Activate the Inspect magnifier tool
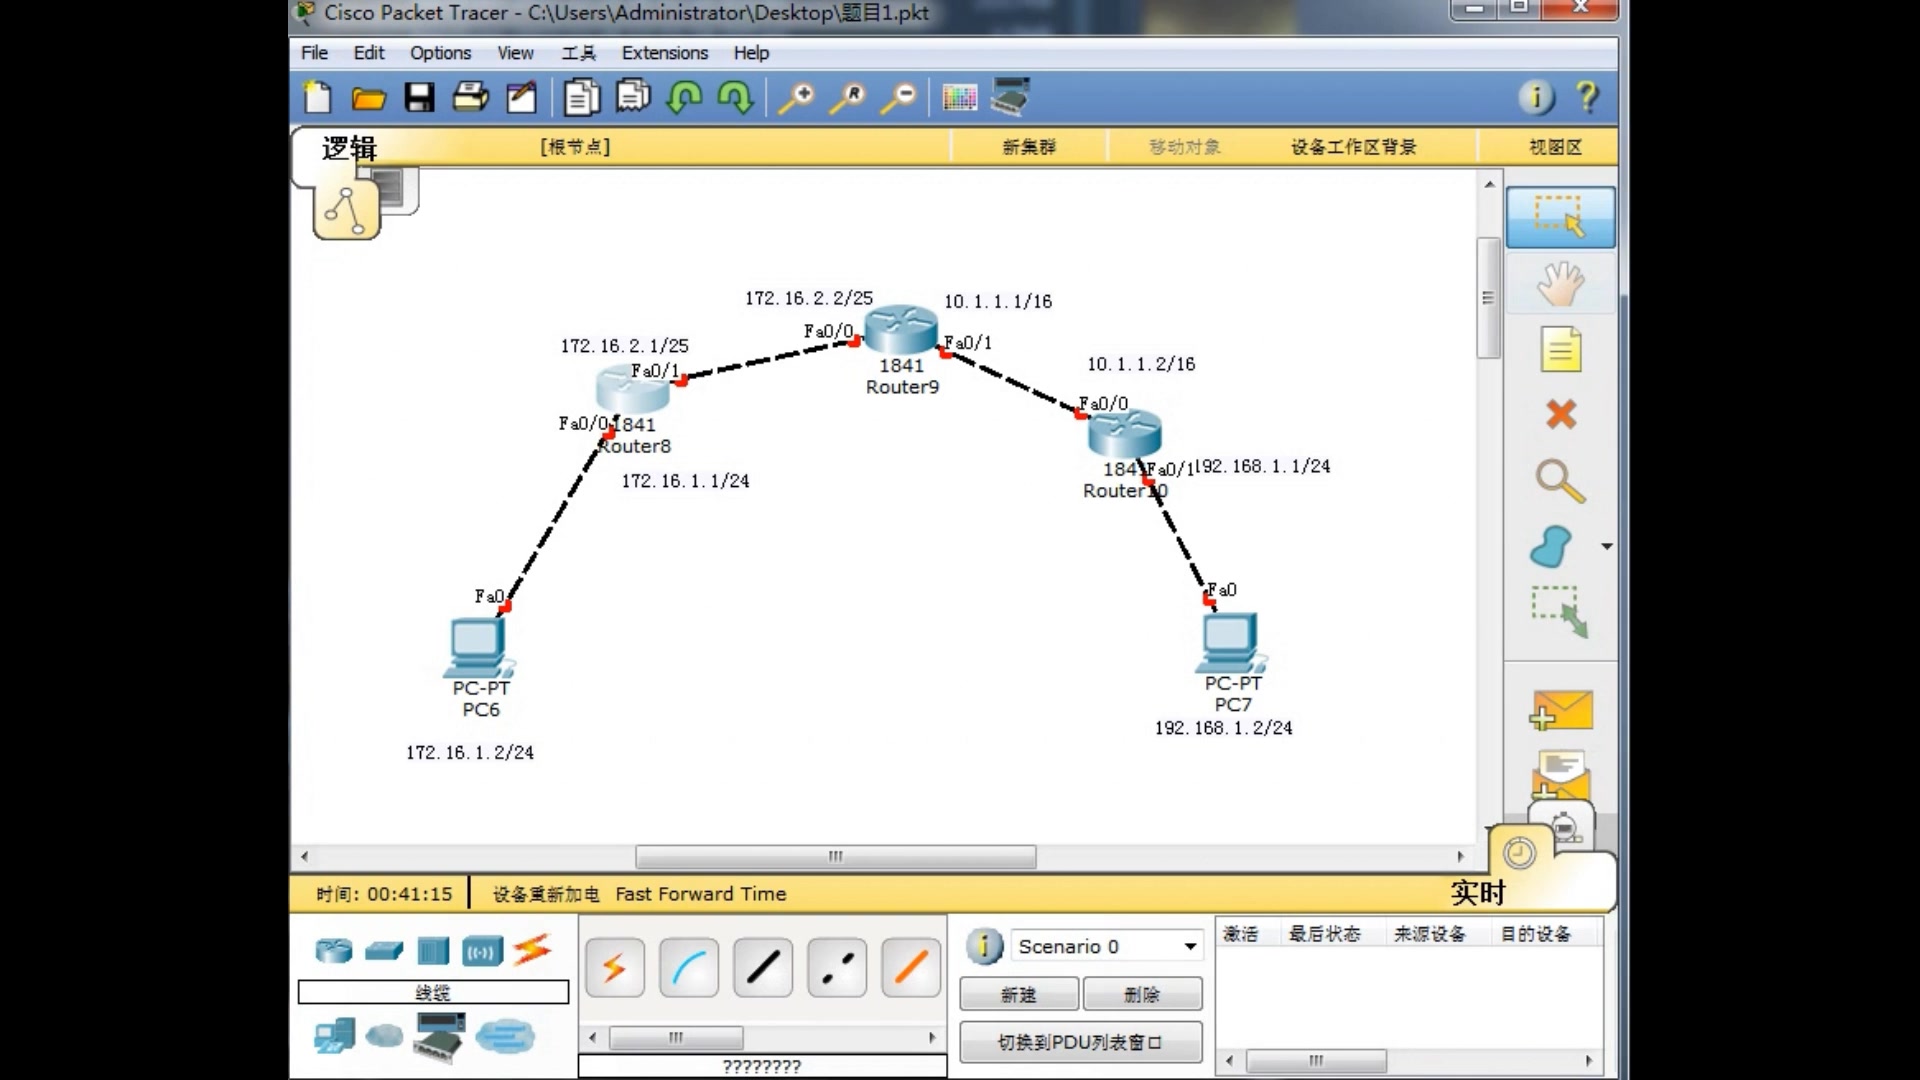Screen dimensions: 1920x1080 (1560, 481)
